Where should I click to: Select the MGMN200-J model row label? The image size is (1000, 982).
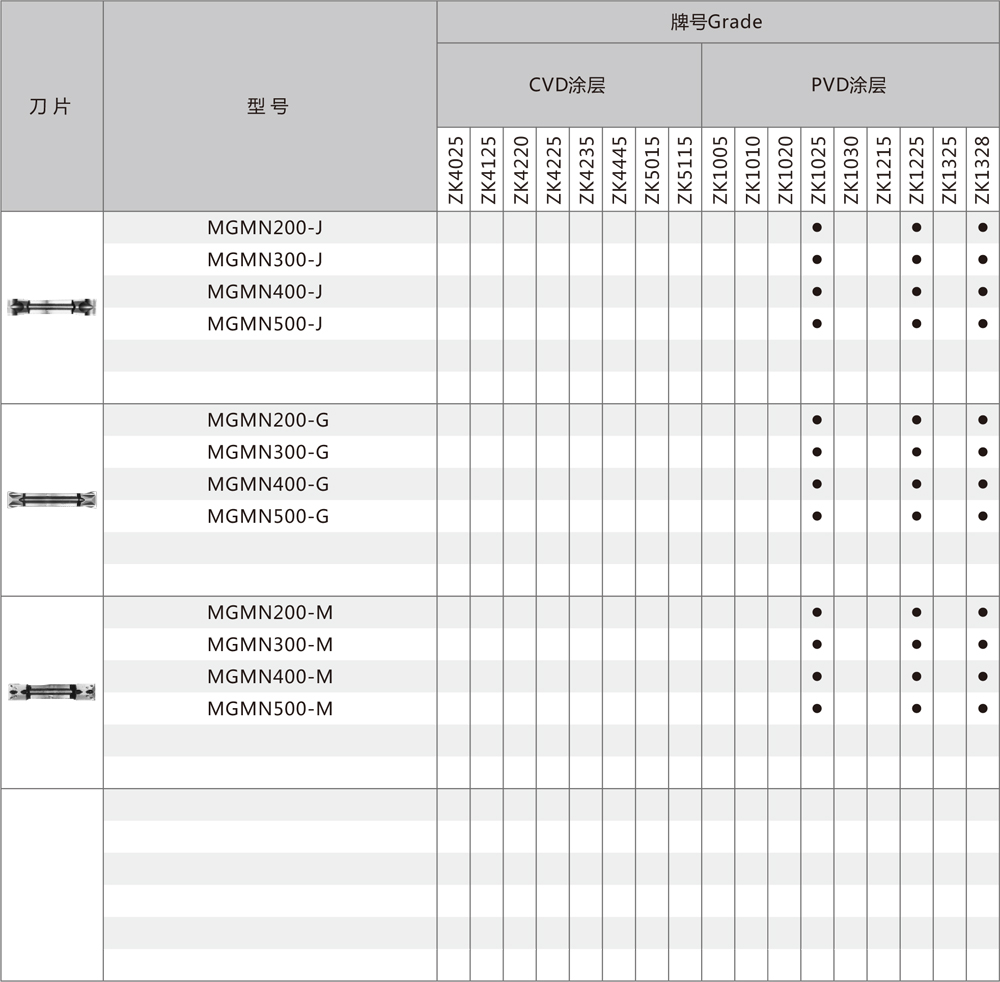pyautogui.click(x=265, y=227)
